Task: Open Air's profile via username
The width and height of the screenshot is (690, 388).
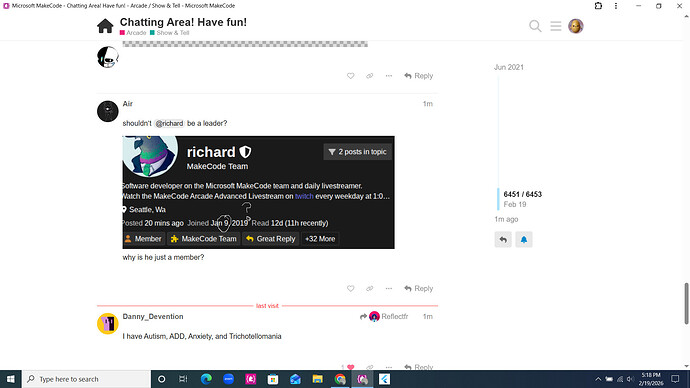Action: [x=128, y=104]
